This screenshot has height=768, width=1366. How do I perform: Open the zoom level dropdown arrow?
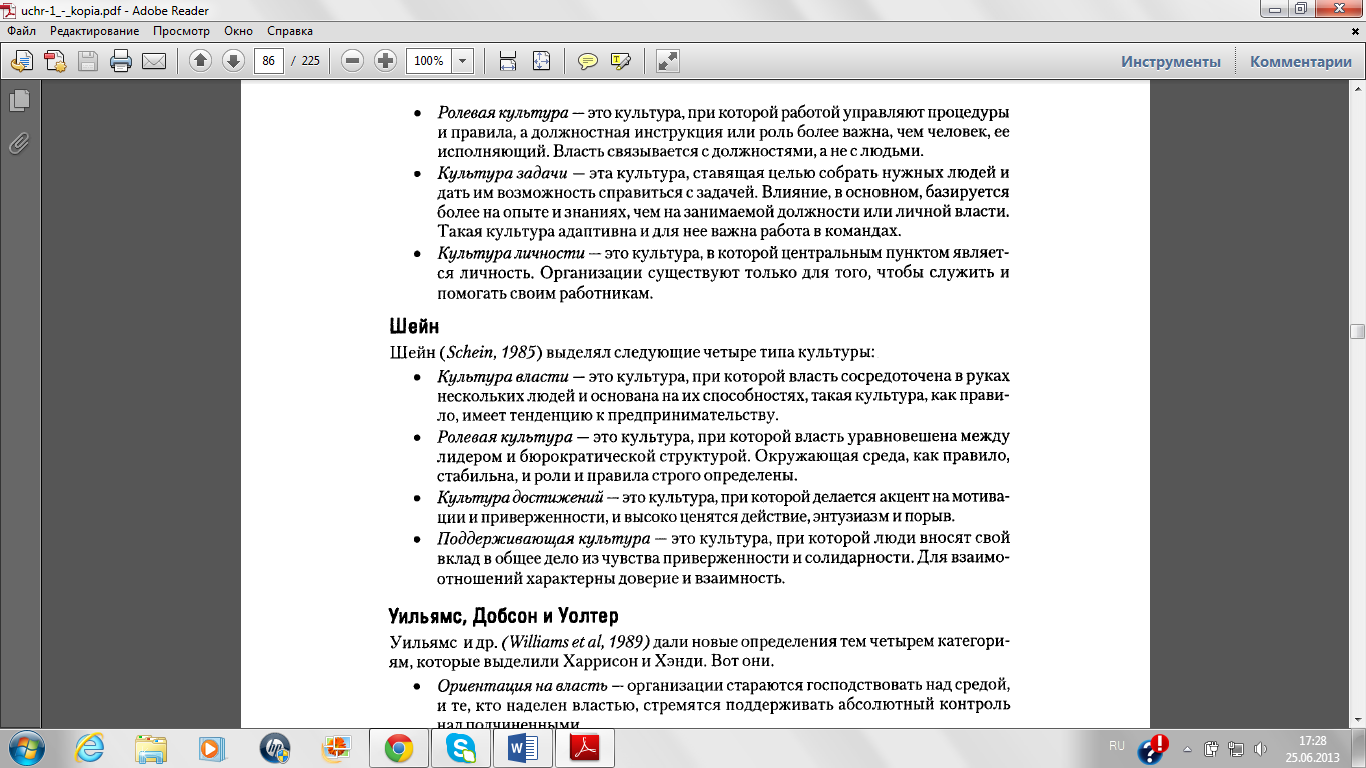[462, 61]
